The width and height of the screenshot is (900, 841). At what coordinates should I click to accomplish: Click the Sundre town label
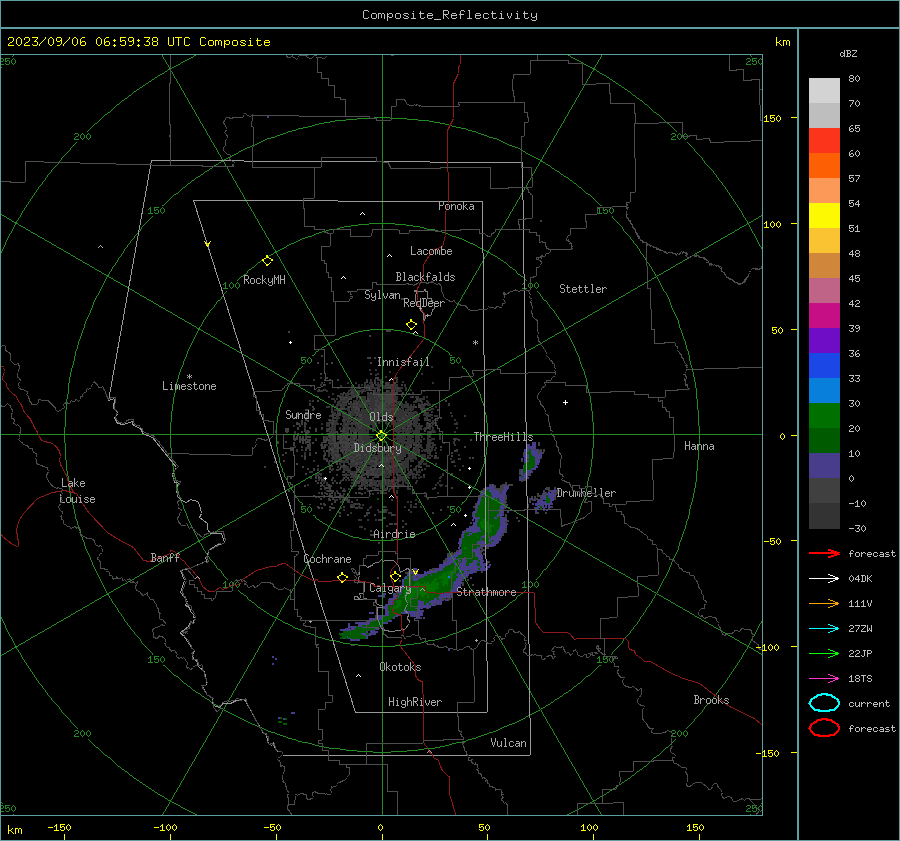303,415
